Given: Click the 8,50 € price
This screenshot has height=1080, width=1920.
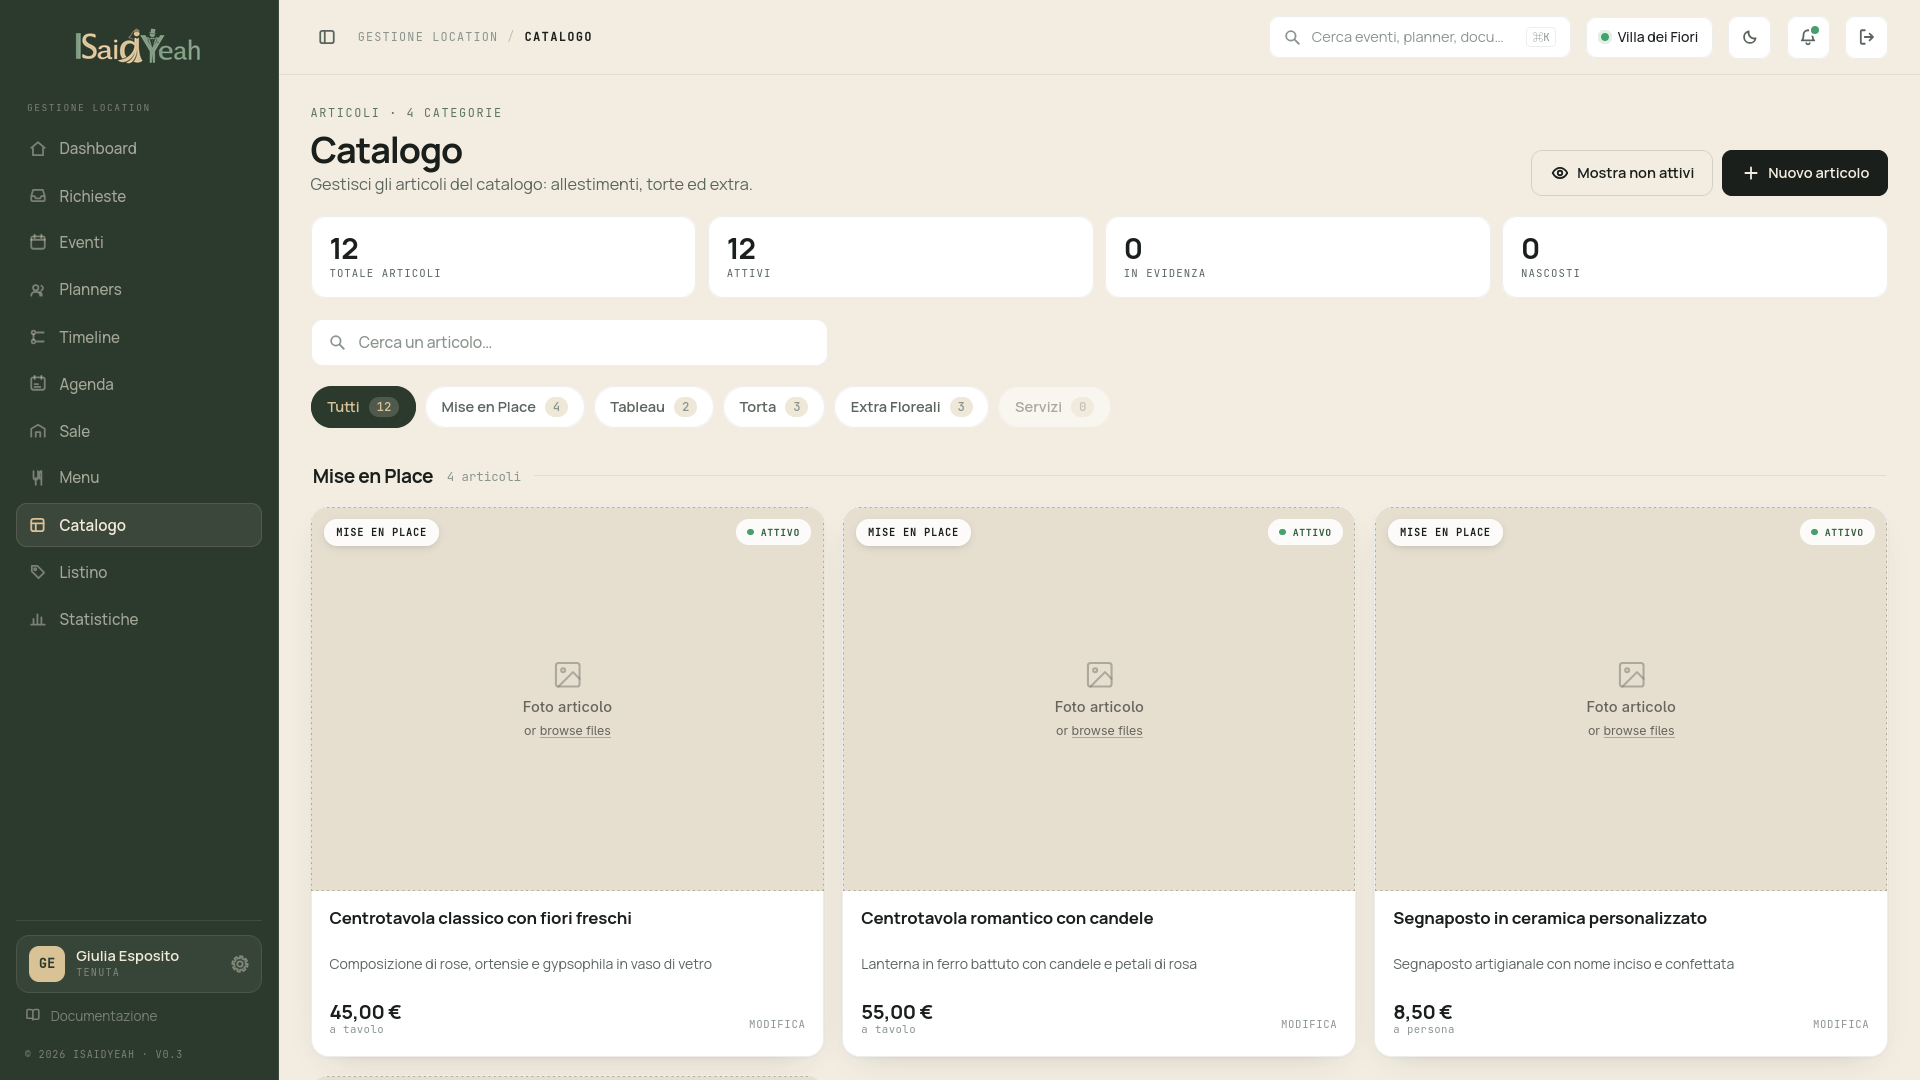Looking at the screenshot, I should [1423, 1012].
